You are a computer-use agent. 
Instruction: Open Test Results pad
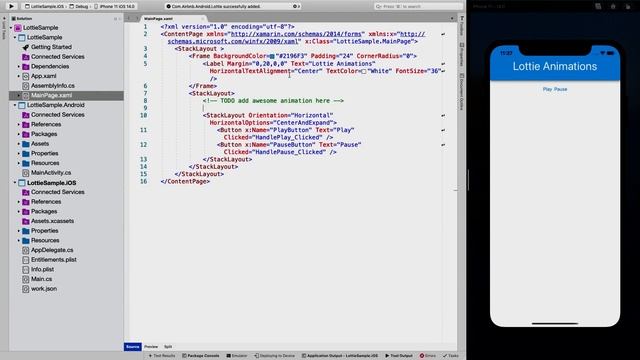click(x=162, y=356)
